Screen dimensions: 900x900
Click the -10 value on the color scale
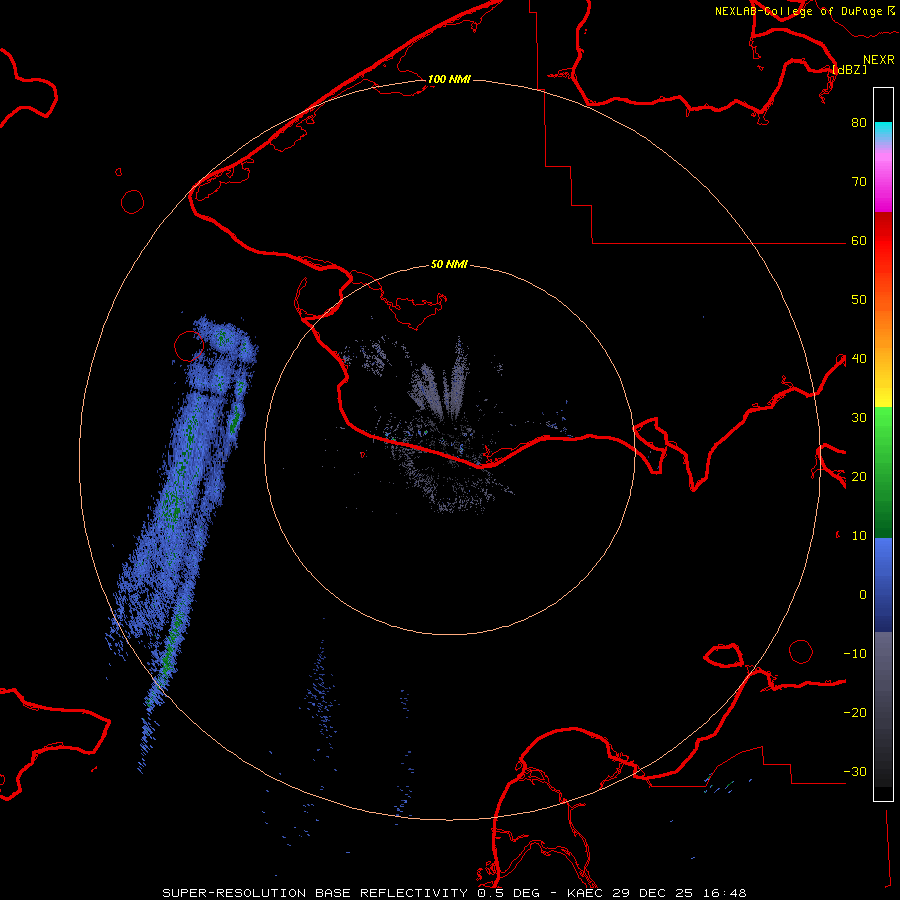pyautogui.click(x=855, y=654)
